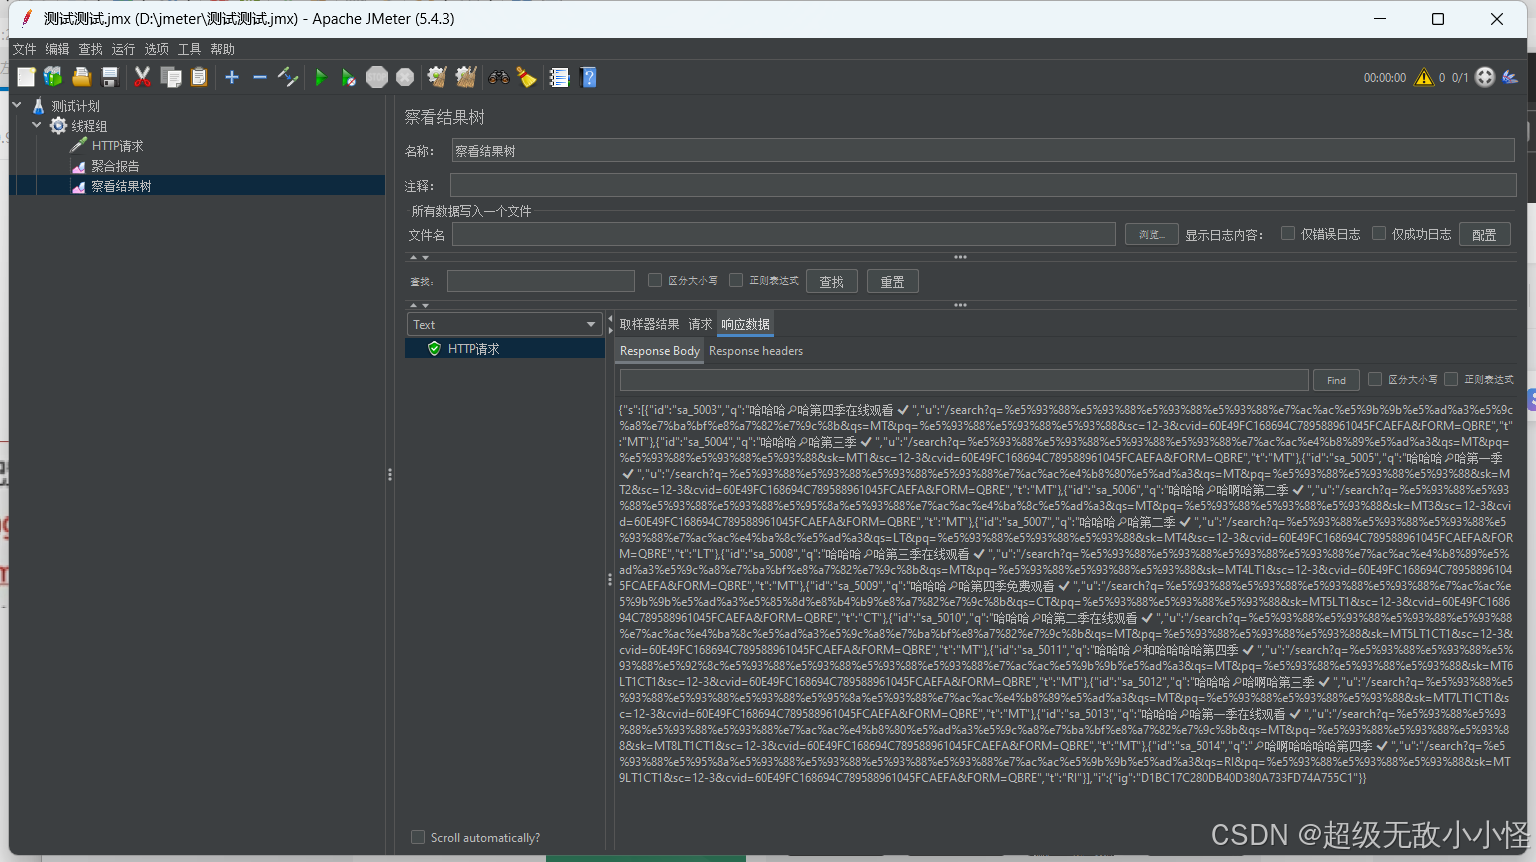Viewport: 1536px width, 862px height.
Task: Open the Text renderer dropdown
Action: pos(503,324)
